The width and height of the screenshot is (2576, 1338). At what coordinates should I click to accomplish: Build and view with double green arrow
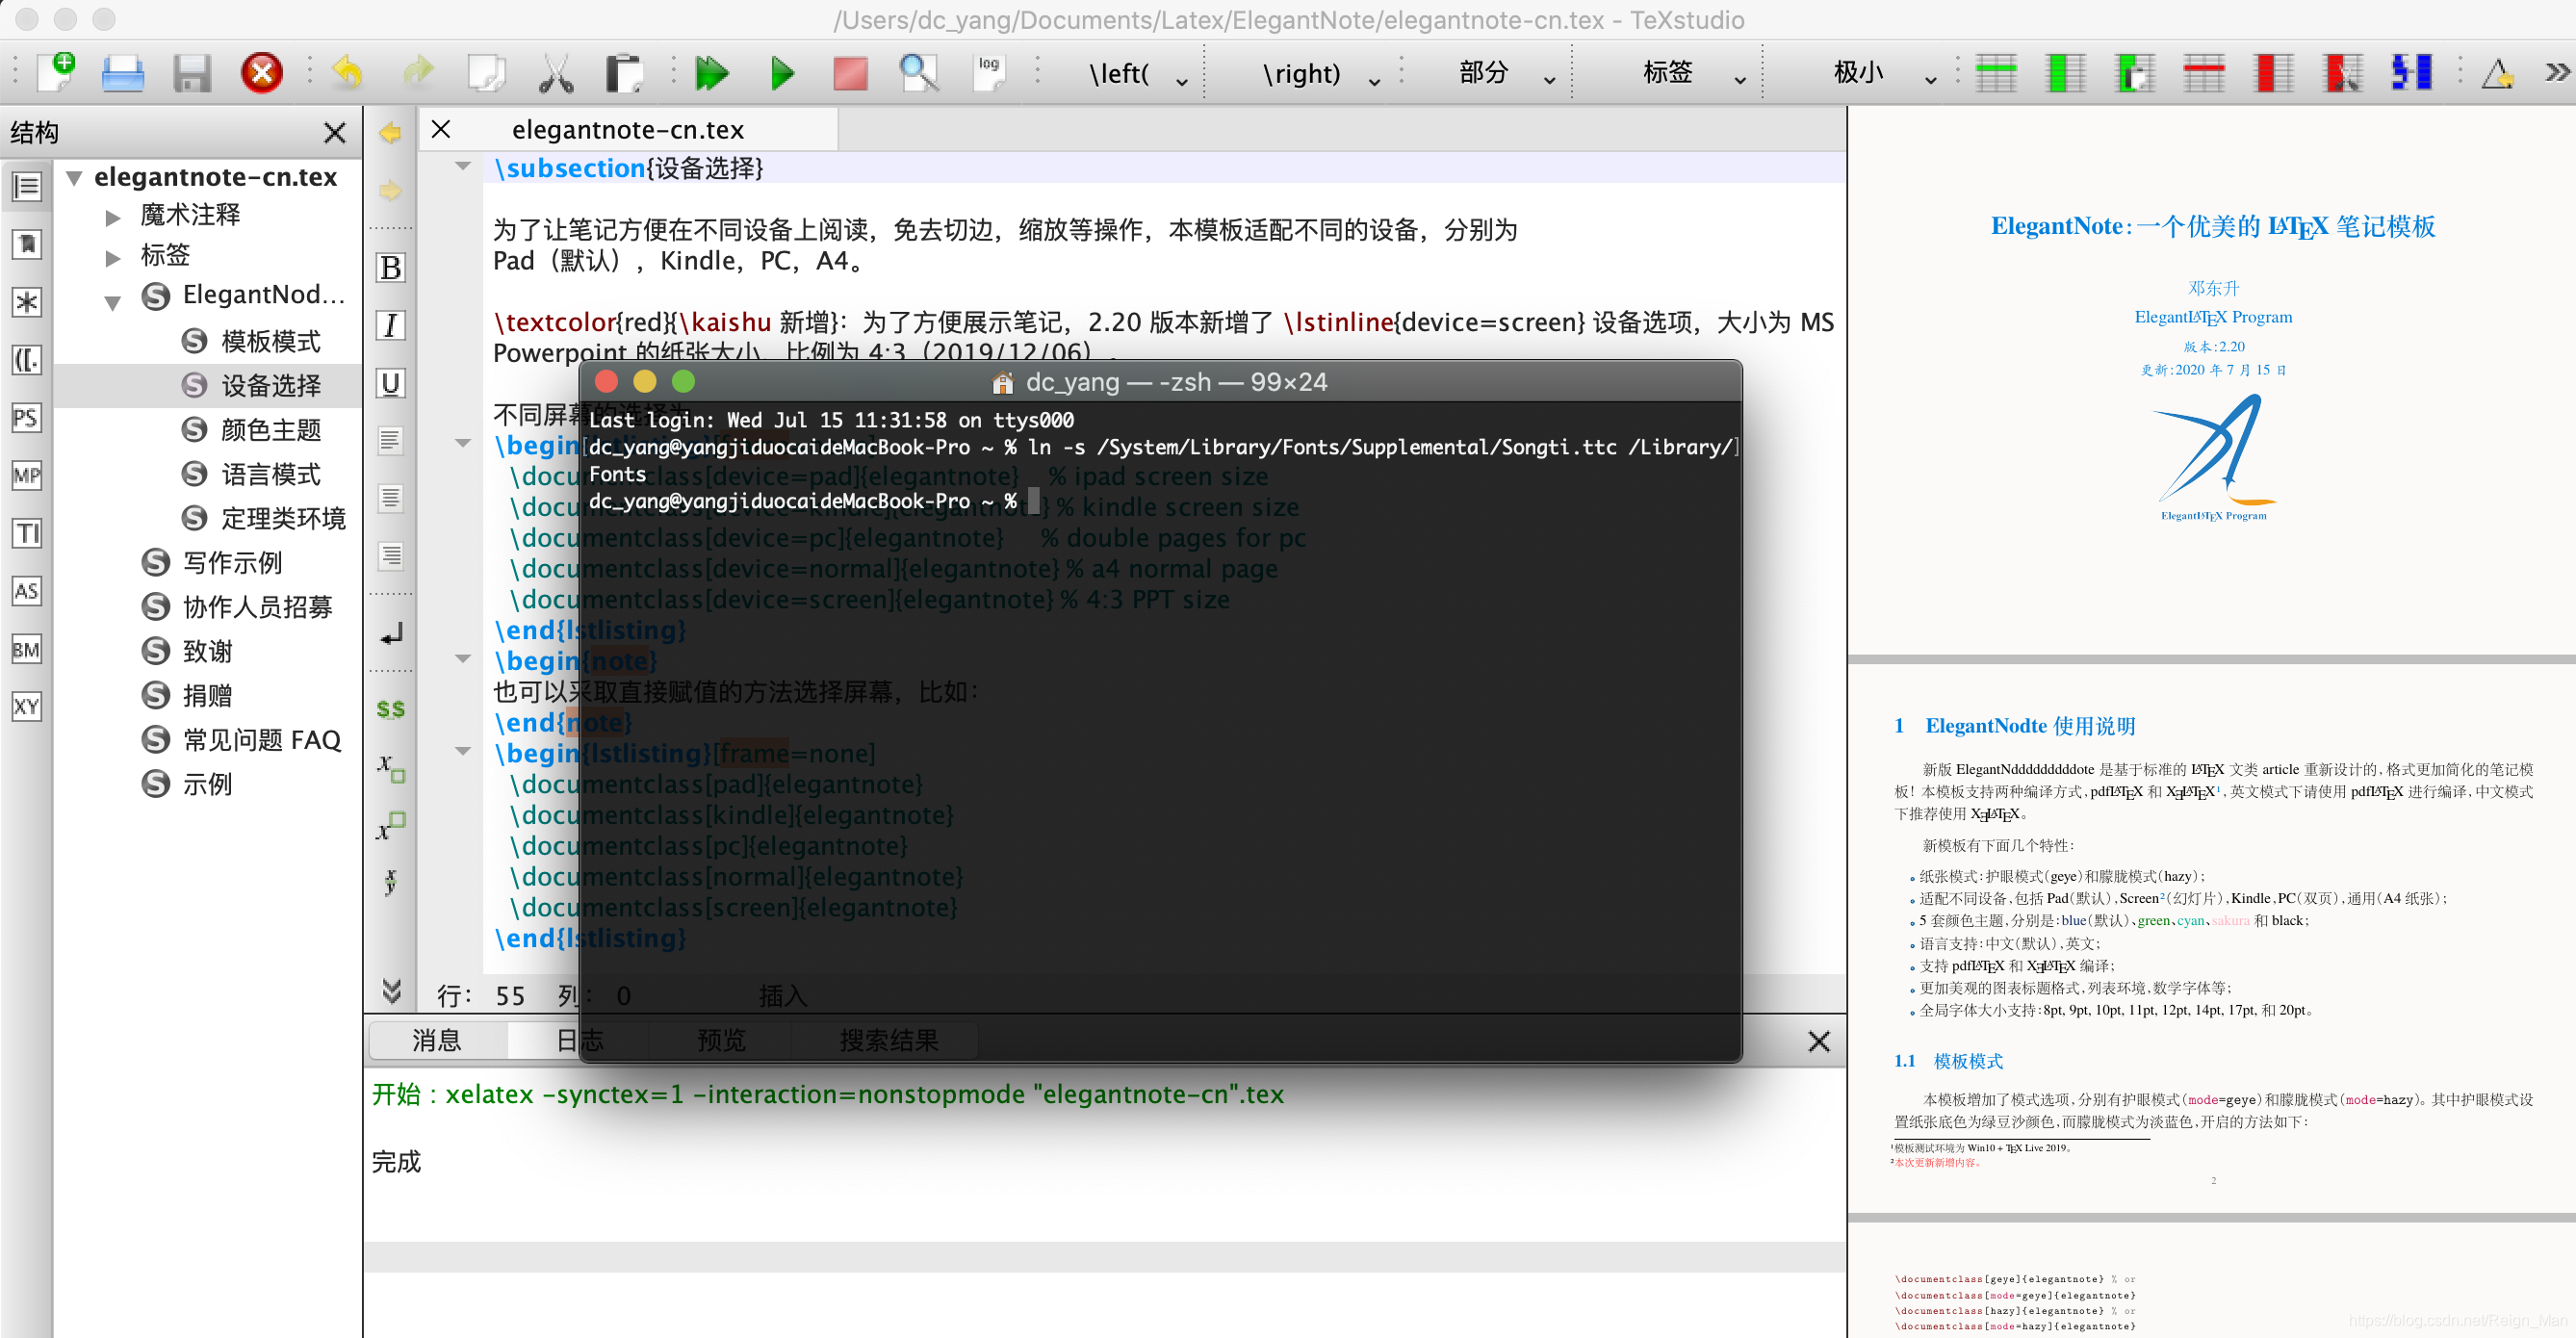coord(712,73)
